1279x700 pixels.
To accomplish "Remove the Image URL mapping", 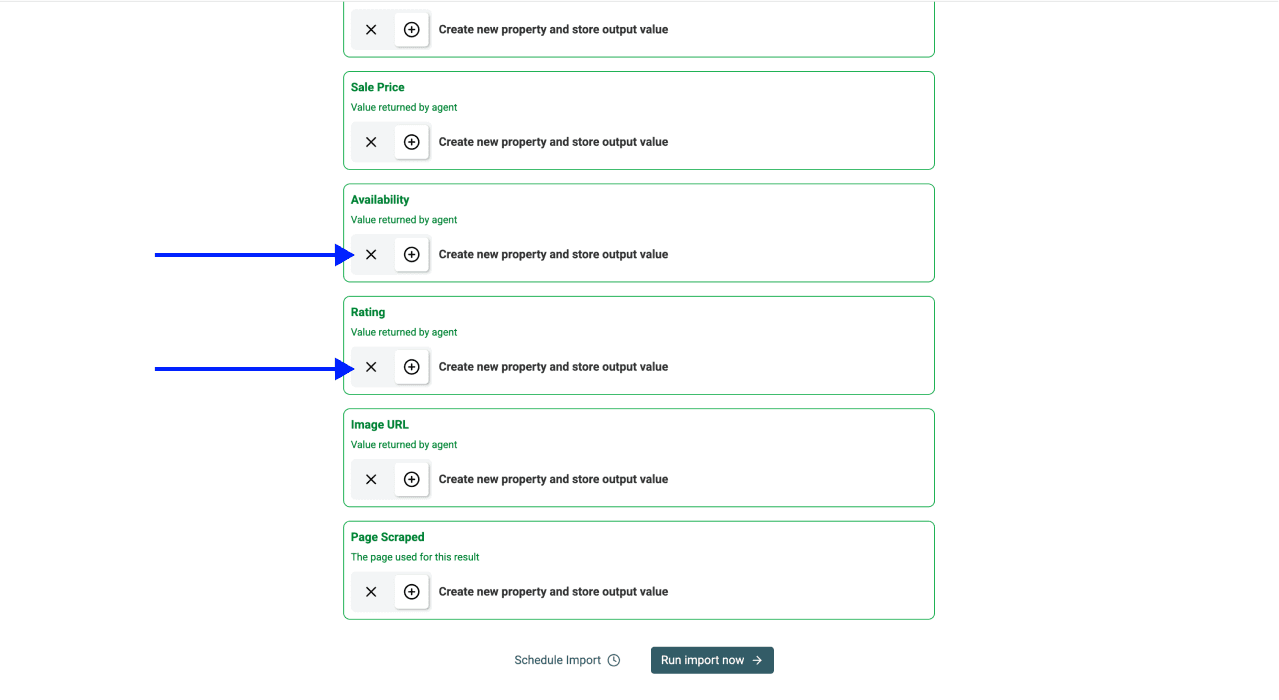I will tap(371, 479).
